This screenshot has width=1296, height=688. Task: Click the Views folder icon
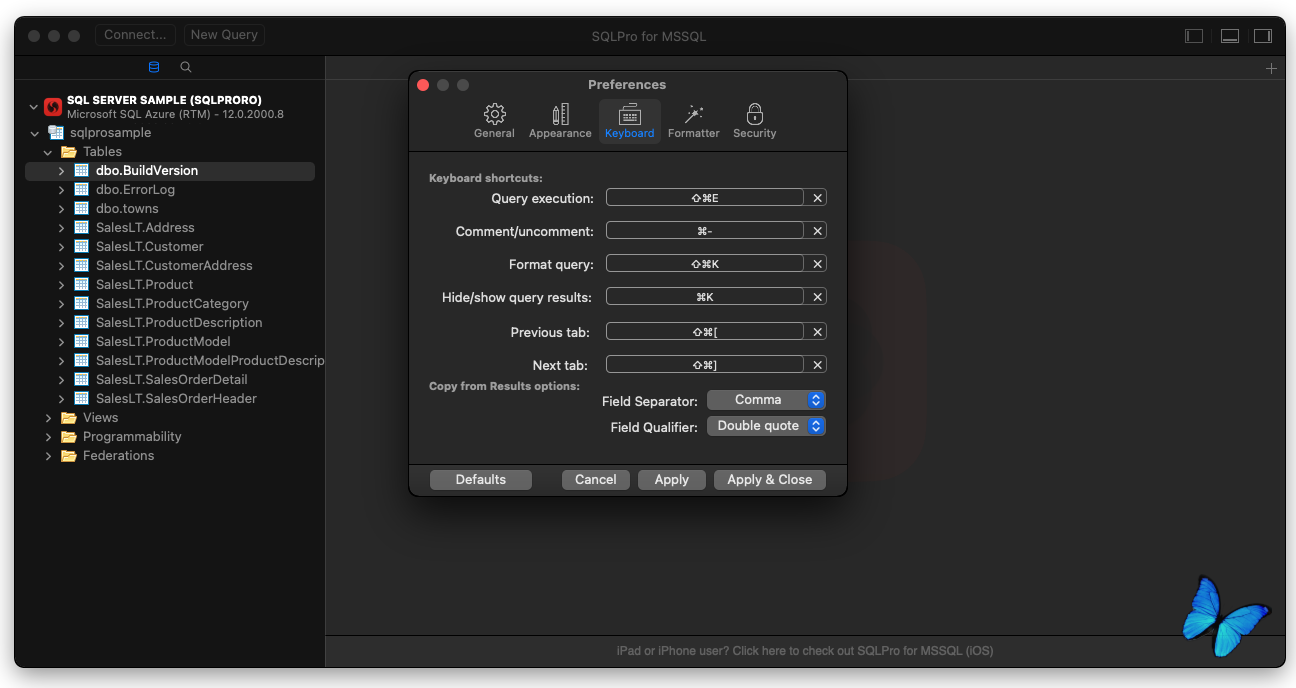pyautogui.click(x=69, y=418)
